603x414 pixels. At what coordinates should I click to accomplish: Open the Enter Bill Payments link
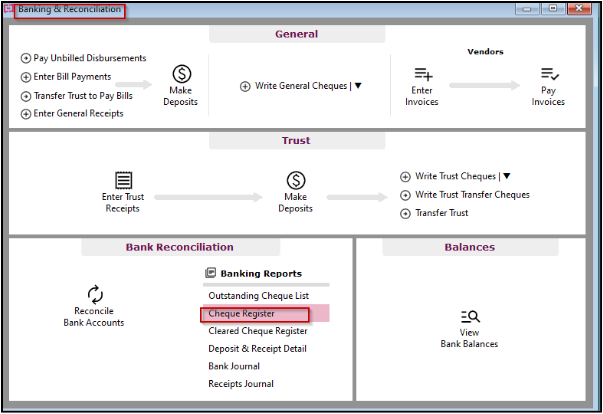[72, 77]
